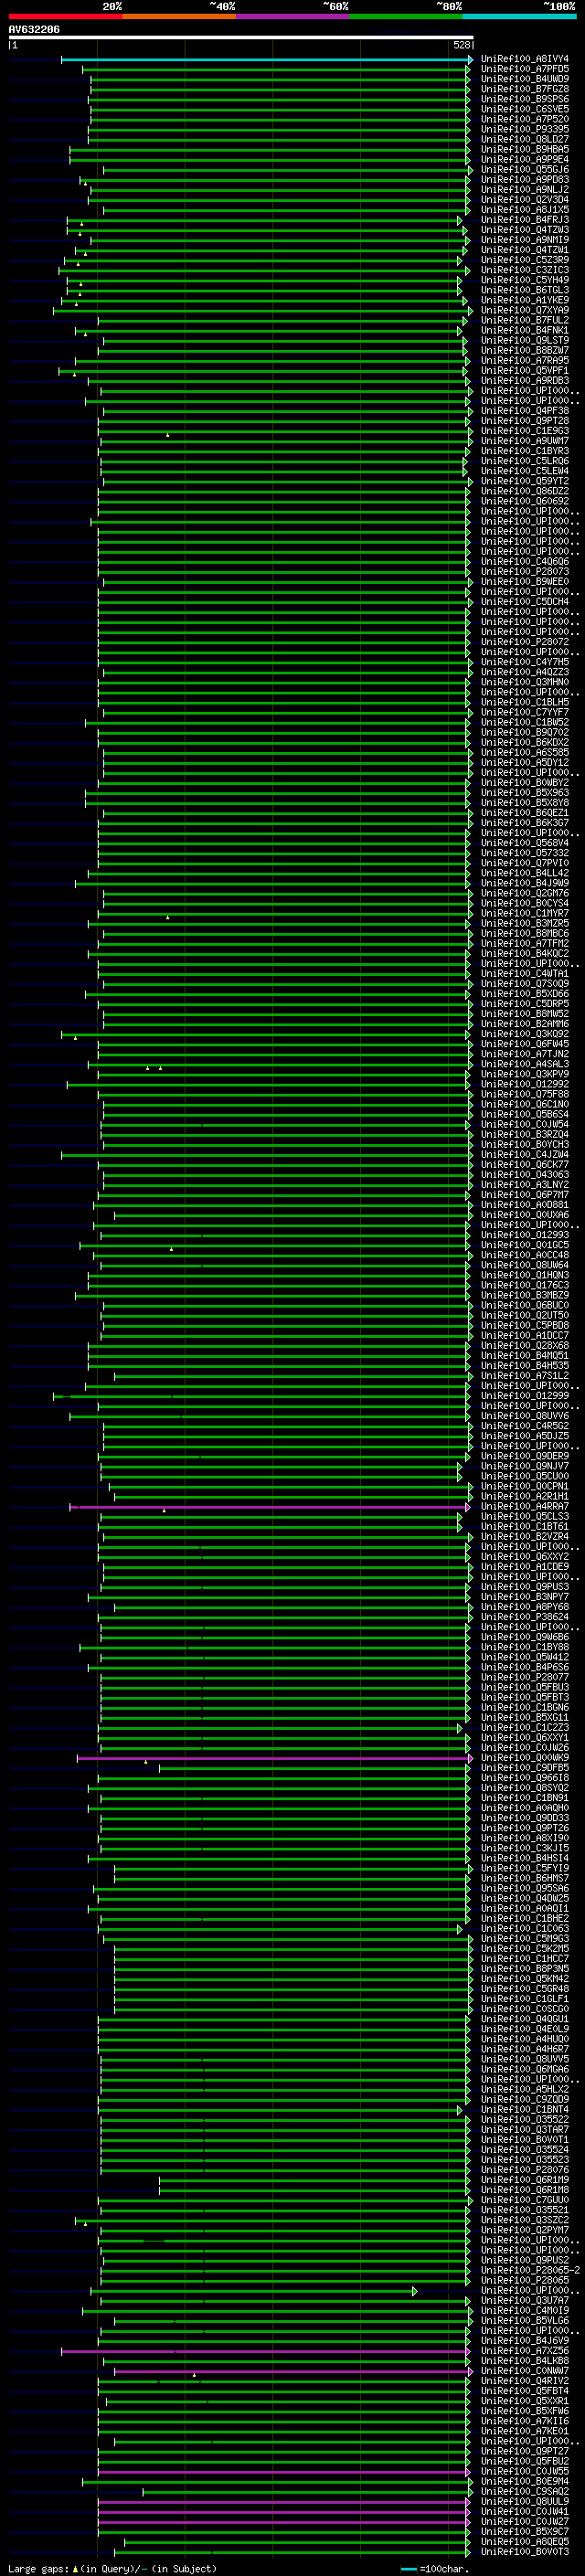Open hit UniRef100_A8IVY4
585x2576 pixels.
[x=525, y=59]
